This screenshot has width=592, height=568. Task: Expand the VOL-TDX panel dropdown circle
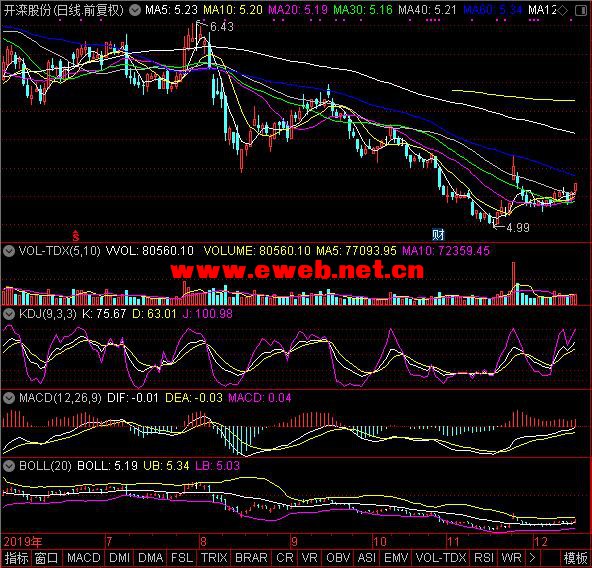tap(9, 251)
